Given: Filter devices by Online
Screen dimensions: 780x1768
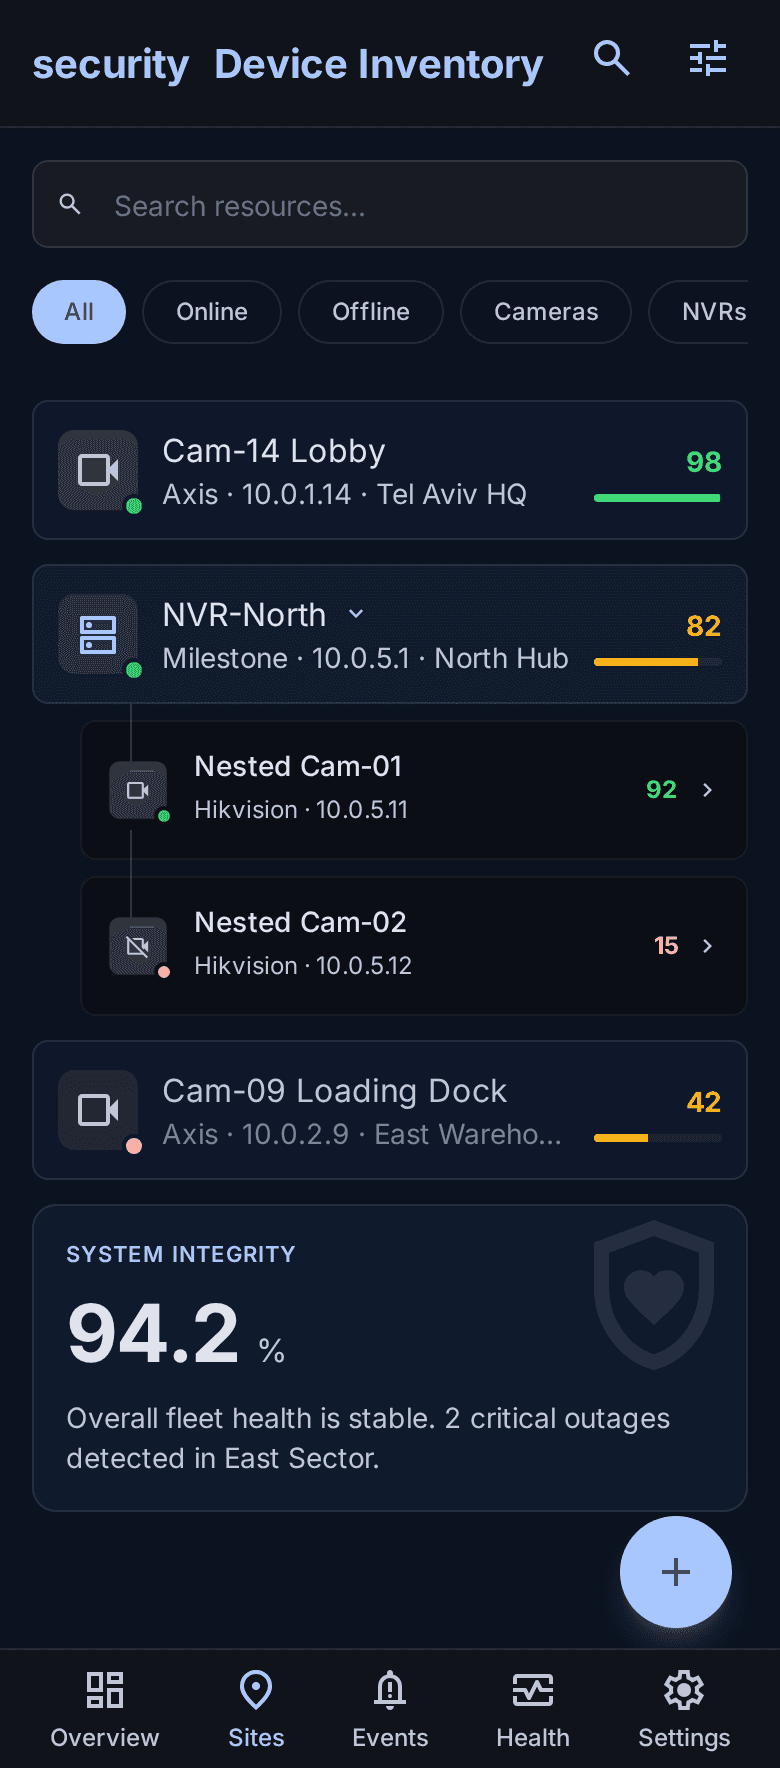Looking at the screenshot, I should point(212,312).
